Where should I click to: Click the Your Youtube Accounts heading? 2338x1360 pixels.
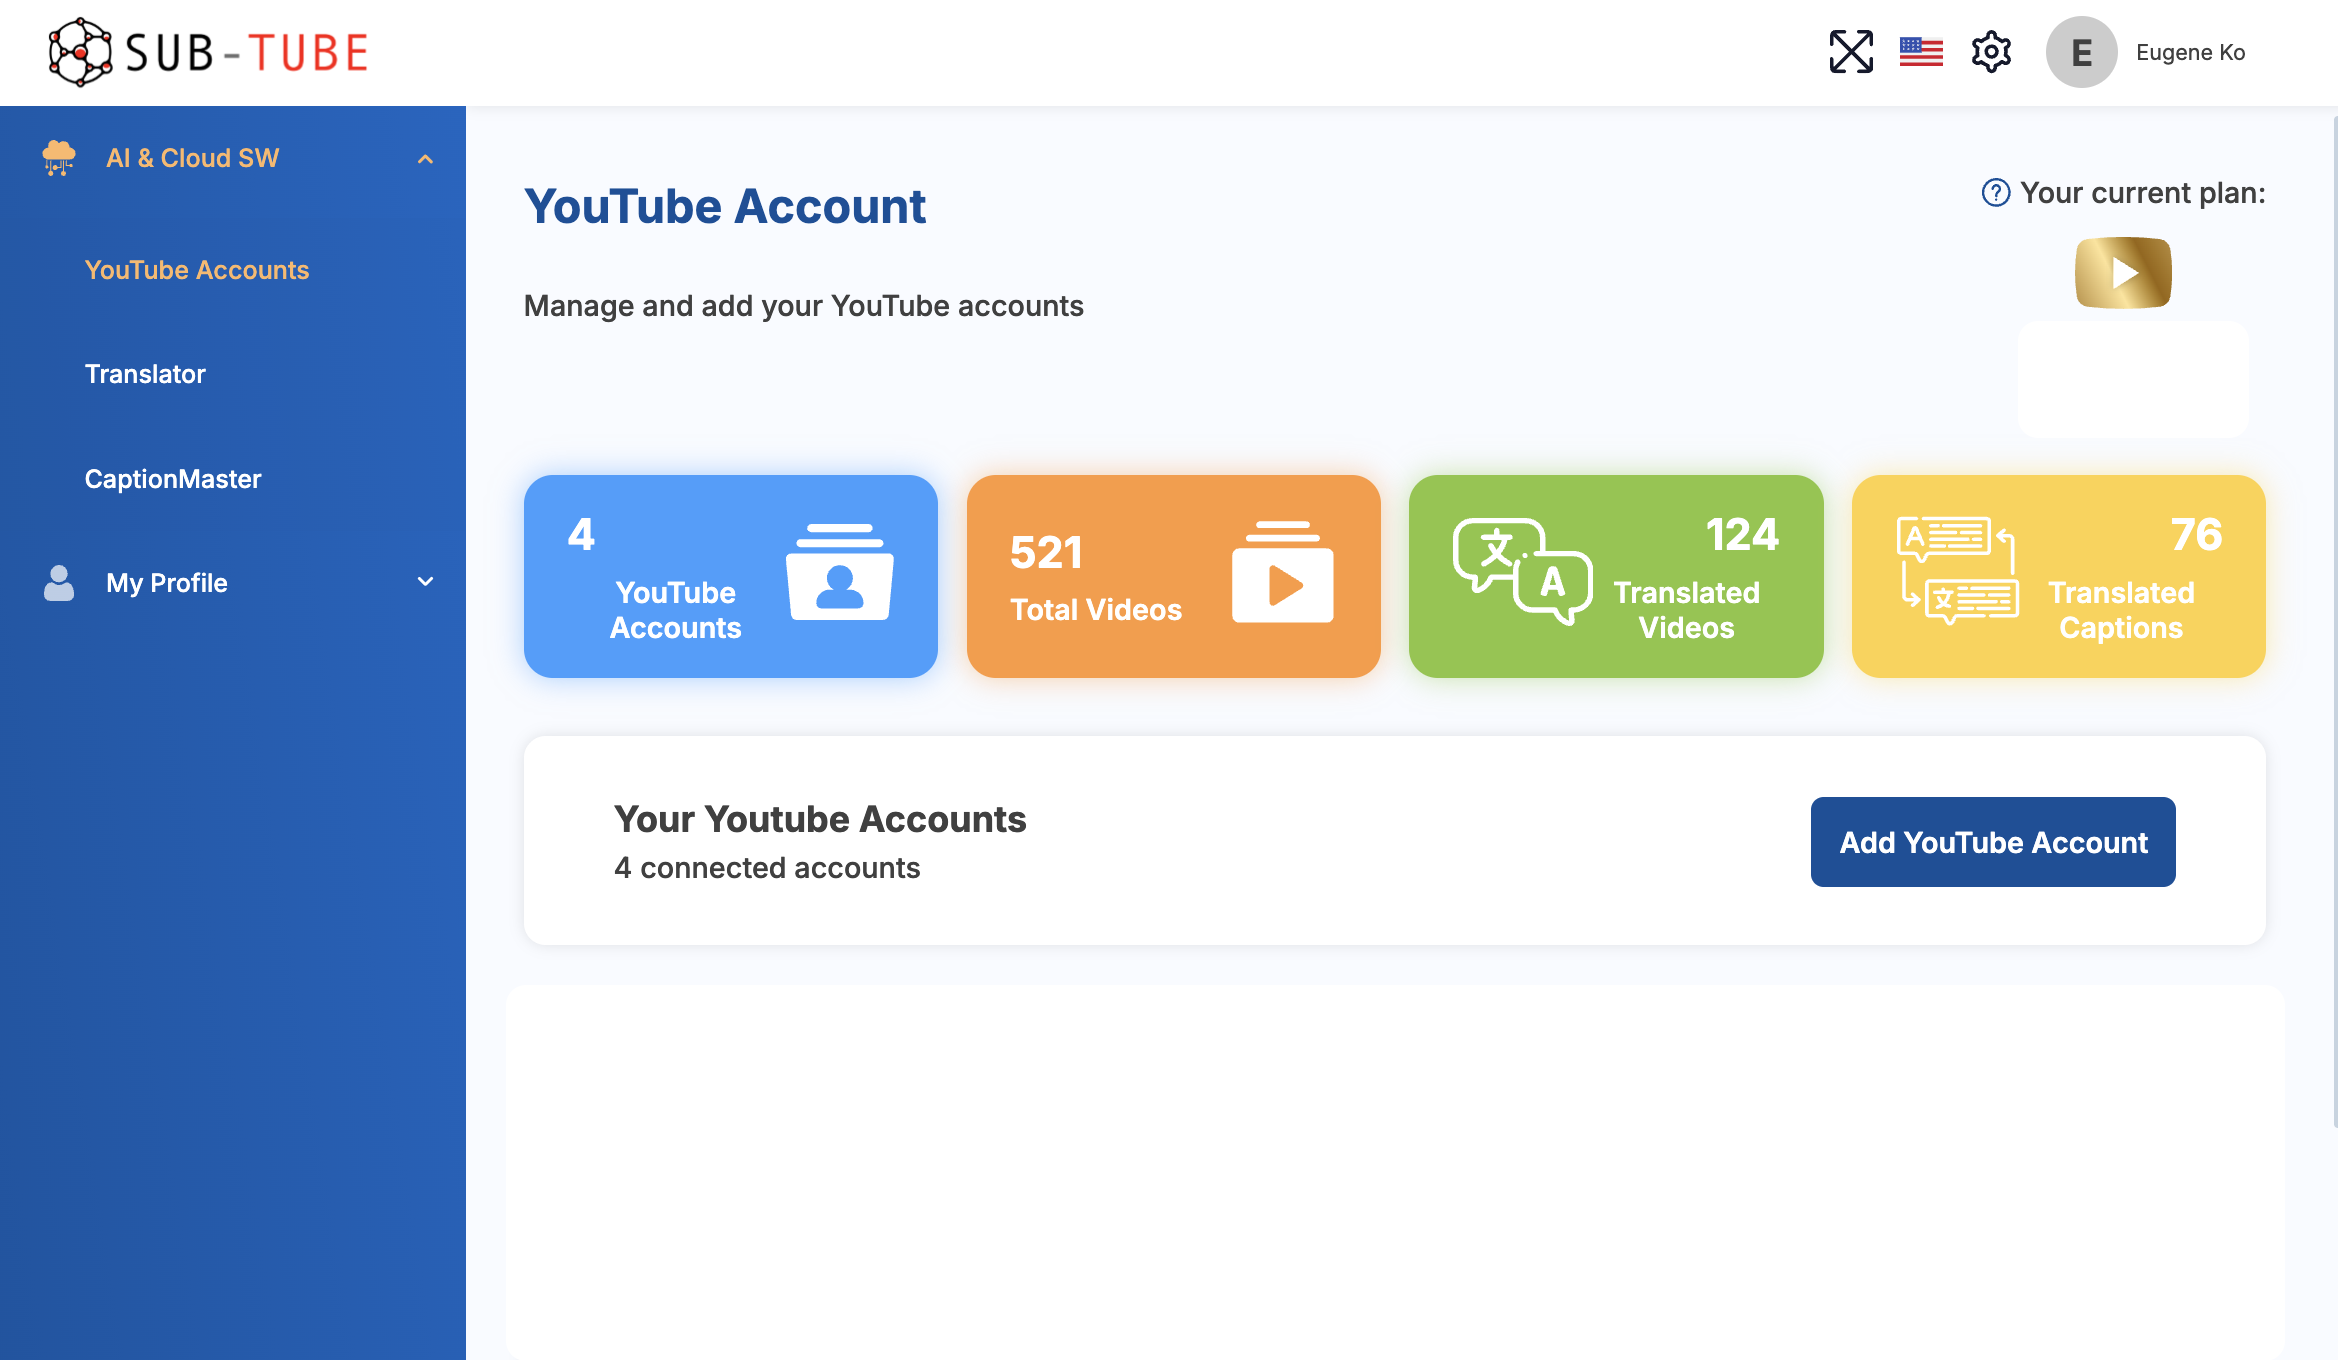(x=820, y=818)
